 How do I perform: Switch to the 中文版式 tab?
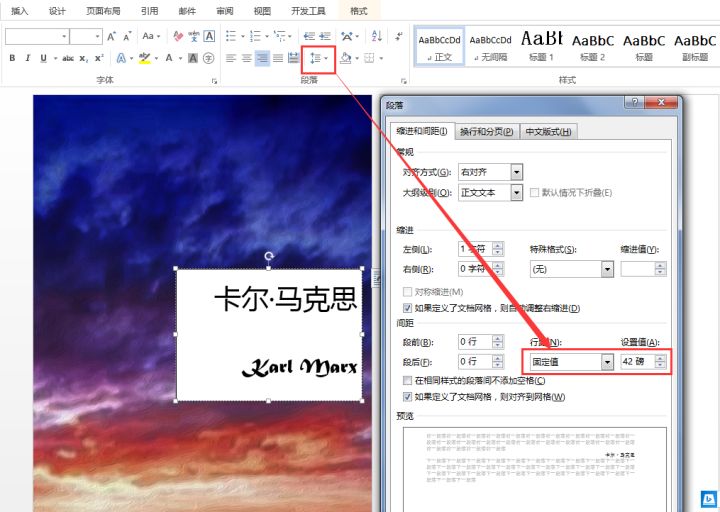point(548,132)
